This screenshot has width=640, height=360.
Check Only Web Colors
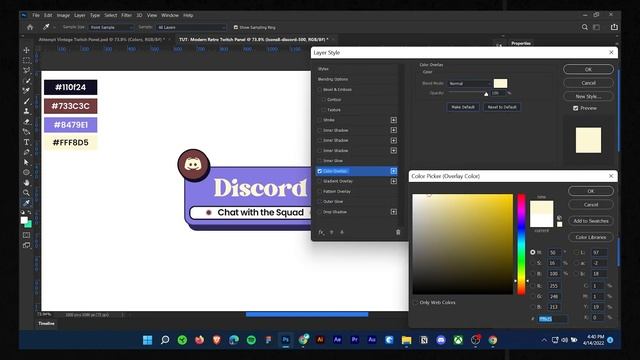416,302
